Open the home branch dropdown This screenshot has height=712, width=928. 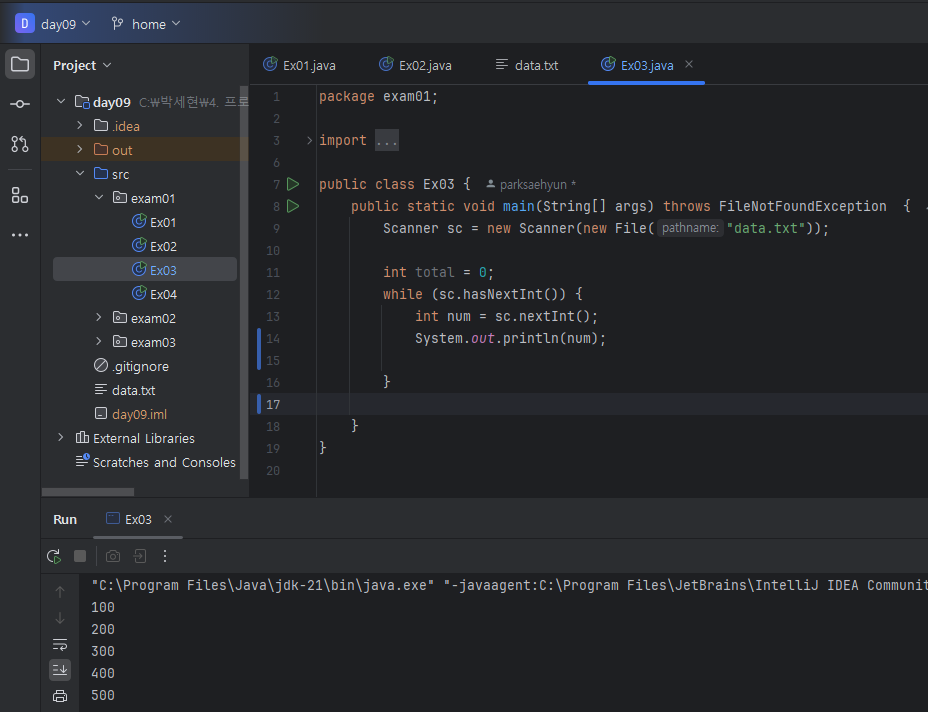[x=146, y=24]
